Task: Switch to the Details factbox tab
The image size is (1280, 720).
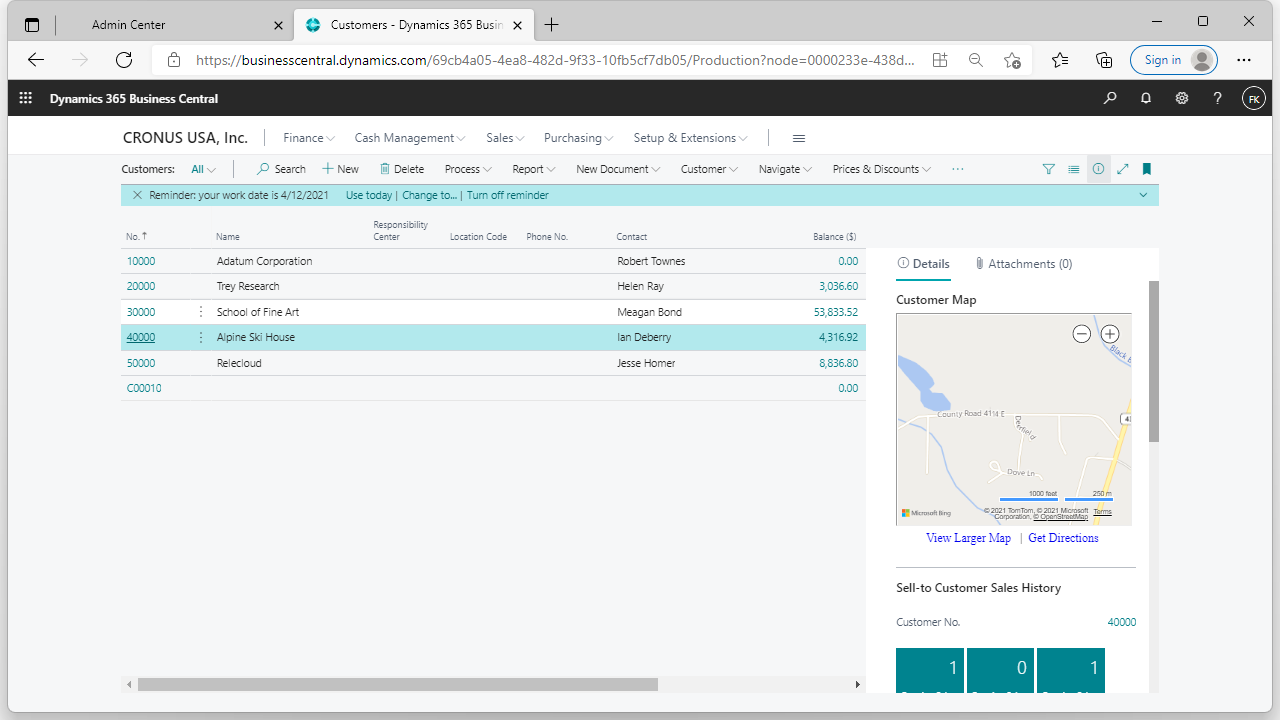Action: (x=923, y=264)
